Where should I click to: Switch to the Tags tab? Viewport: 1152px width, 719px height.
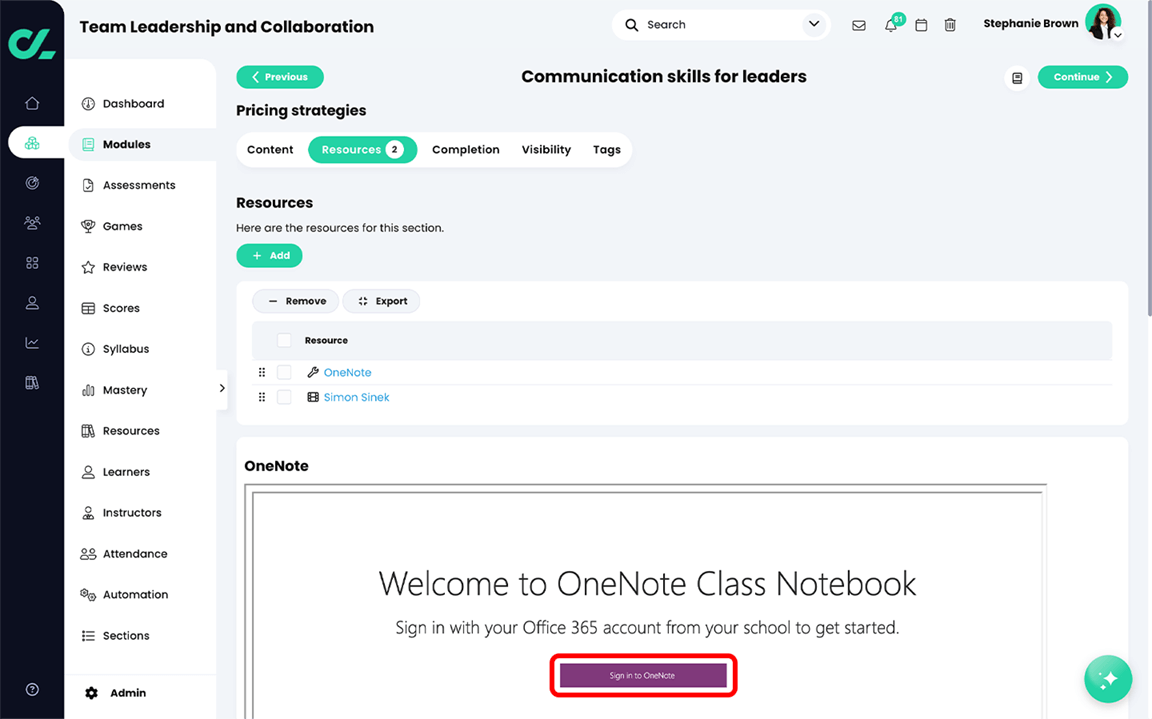[607, 150]
